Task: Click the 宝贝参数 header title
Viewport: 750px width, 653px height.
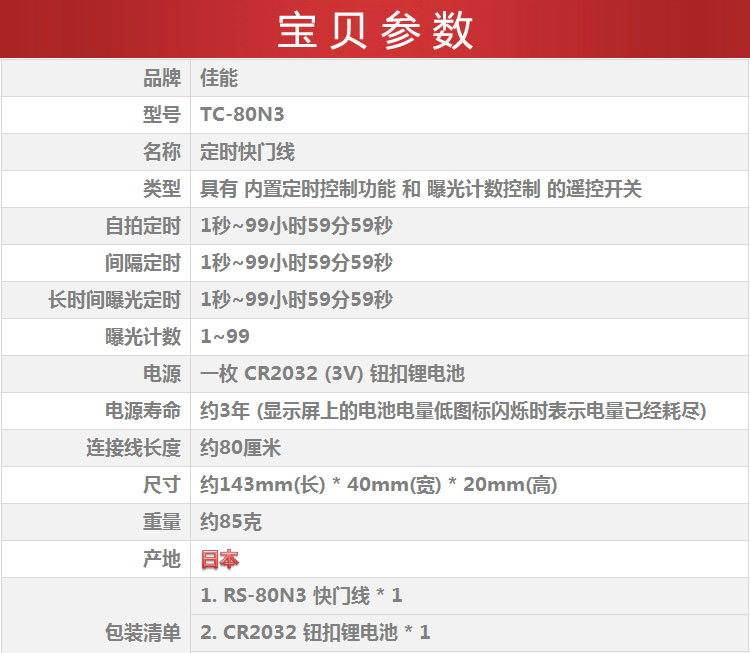Action: pyautogui.click(x=375, y=31)
